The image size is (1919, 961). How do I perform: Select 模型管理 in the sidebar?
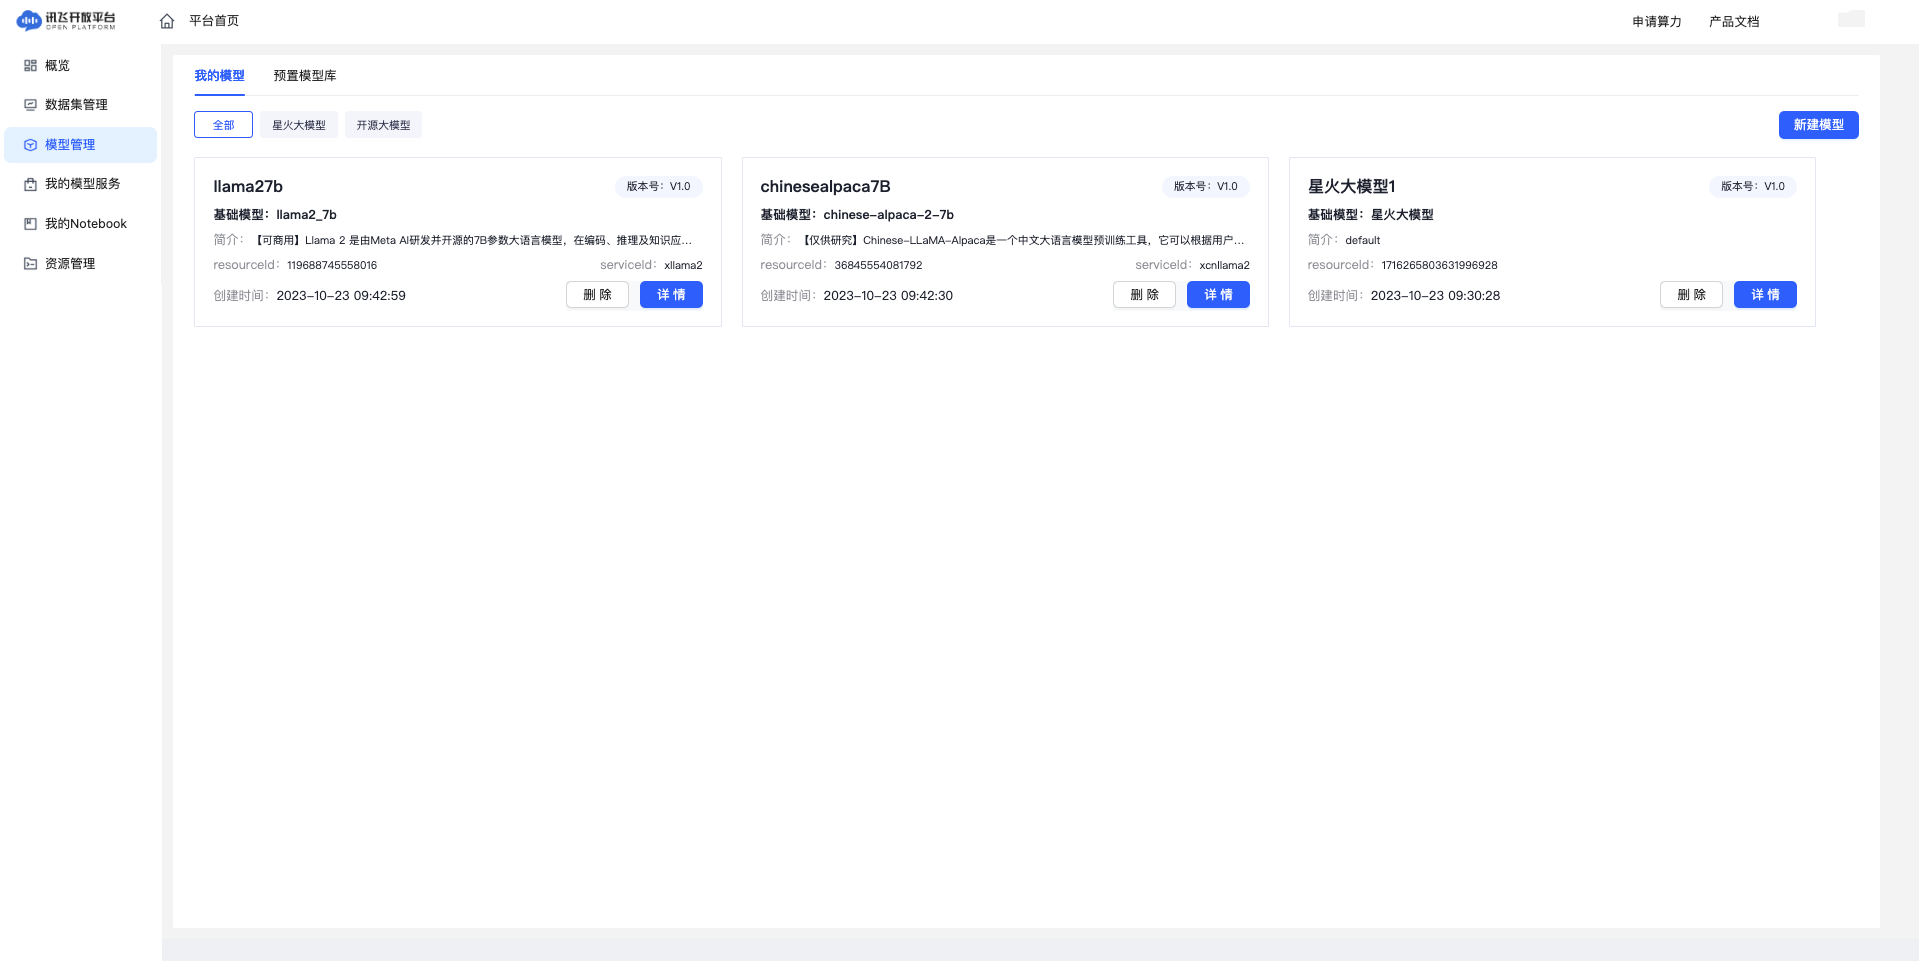pos(80,144)
